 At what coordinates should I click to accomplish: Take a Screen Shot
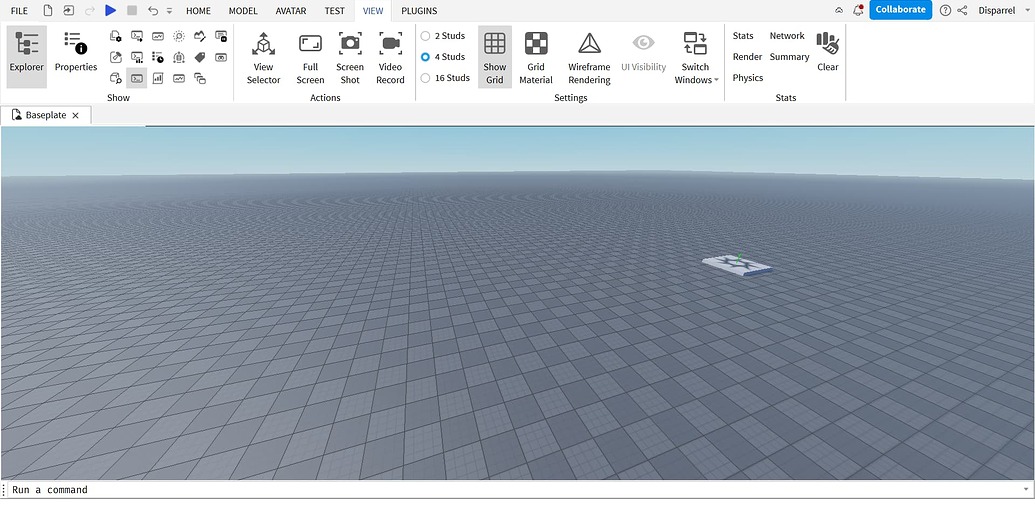pos(350,57)
